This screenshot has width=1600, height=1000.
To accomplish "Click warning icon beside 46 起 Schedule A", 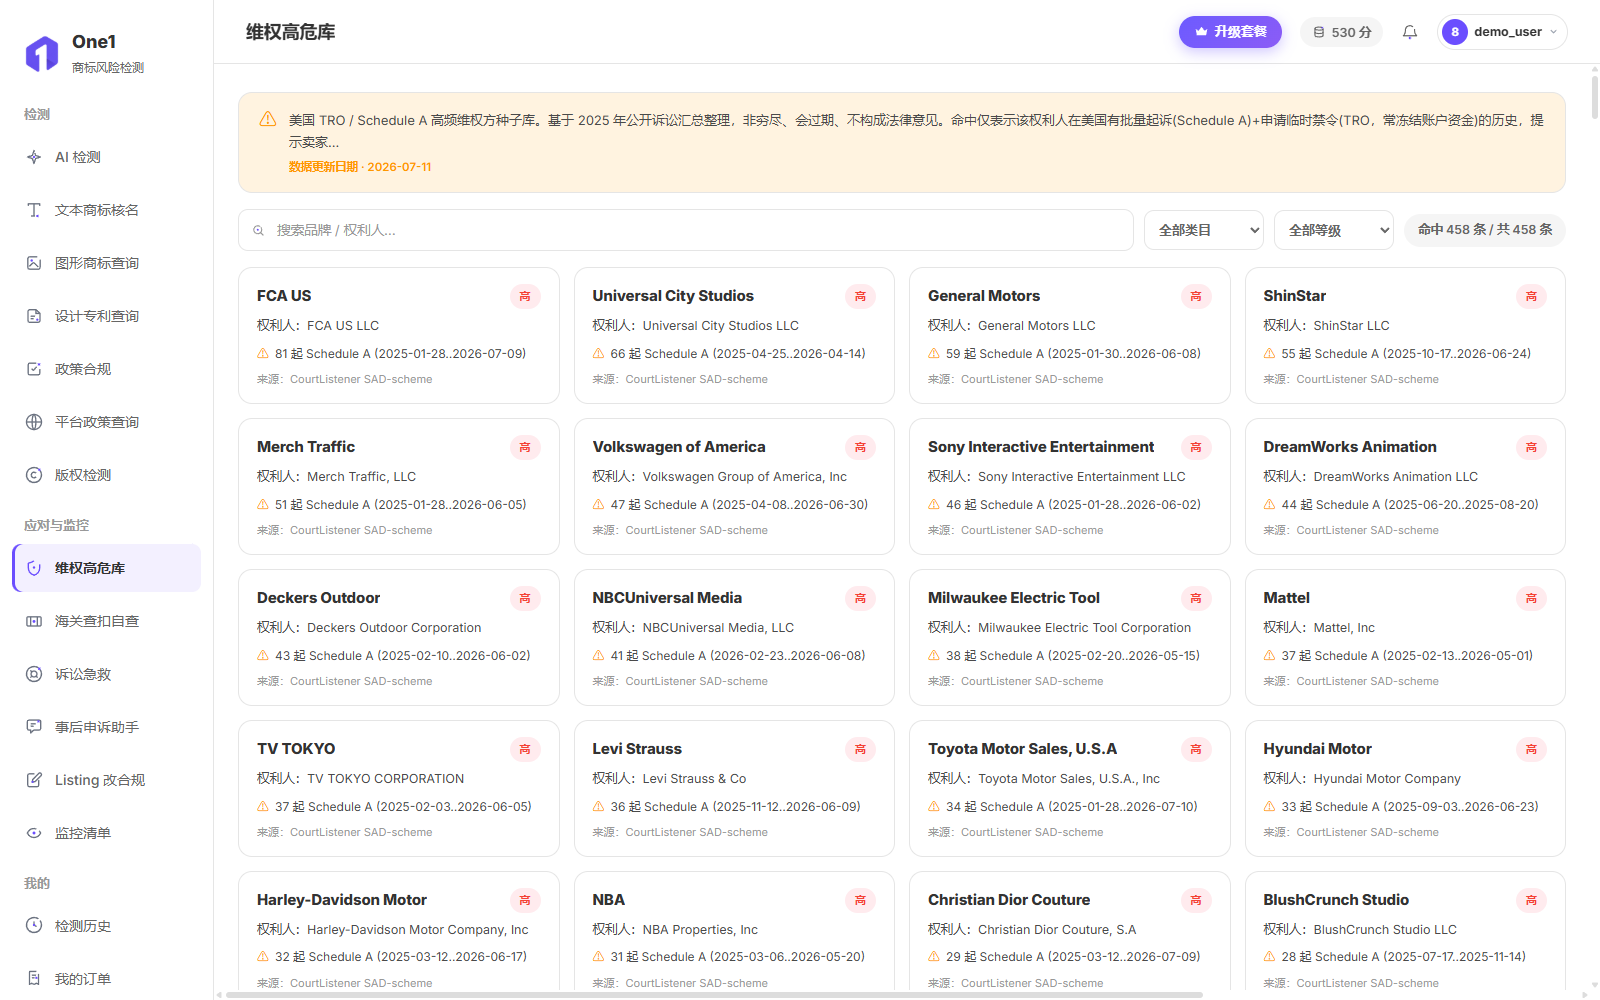I will [934, 504].
